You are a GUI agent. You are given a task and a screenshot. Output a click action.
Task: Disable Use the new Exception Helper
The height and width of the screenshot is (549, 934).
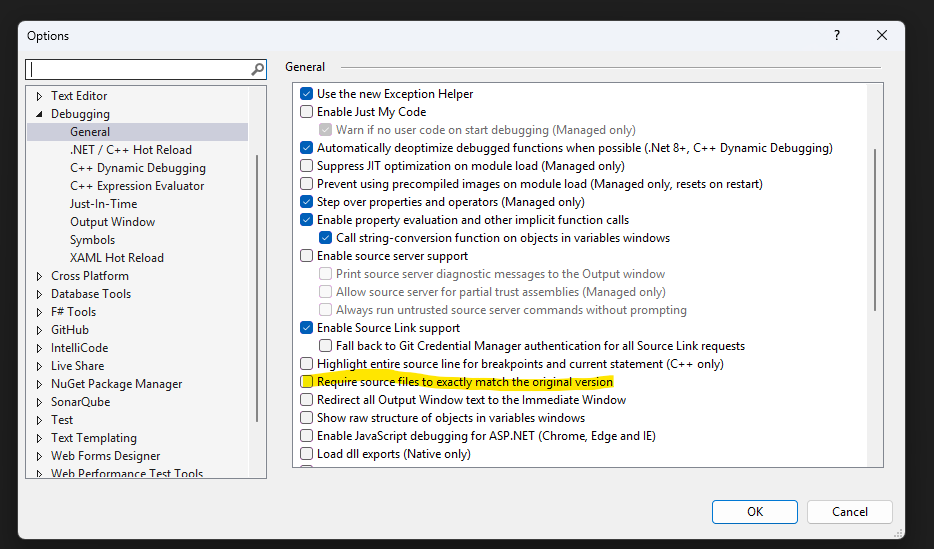pos(307,94)
